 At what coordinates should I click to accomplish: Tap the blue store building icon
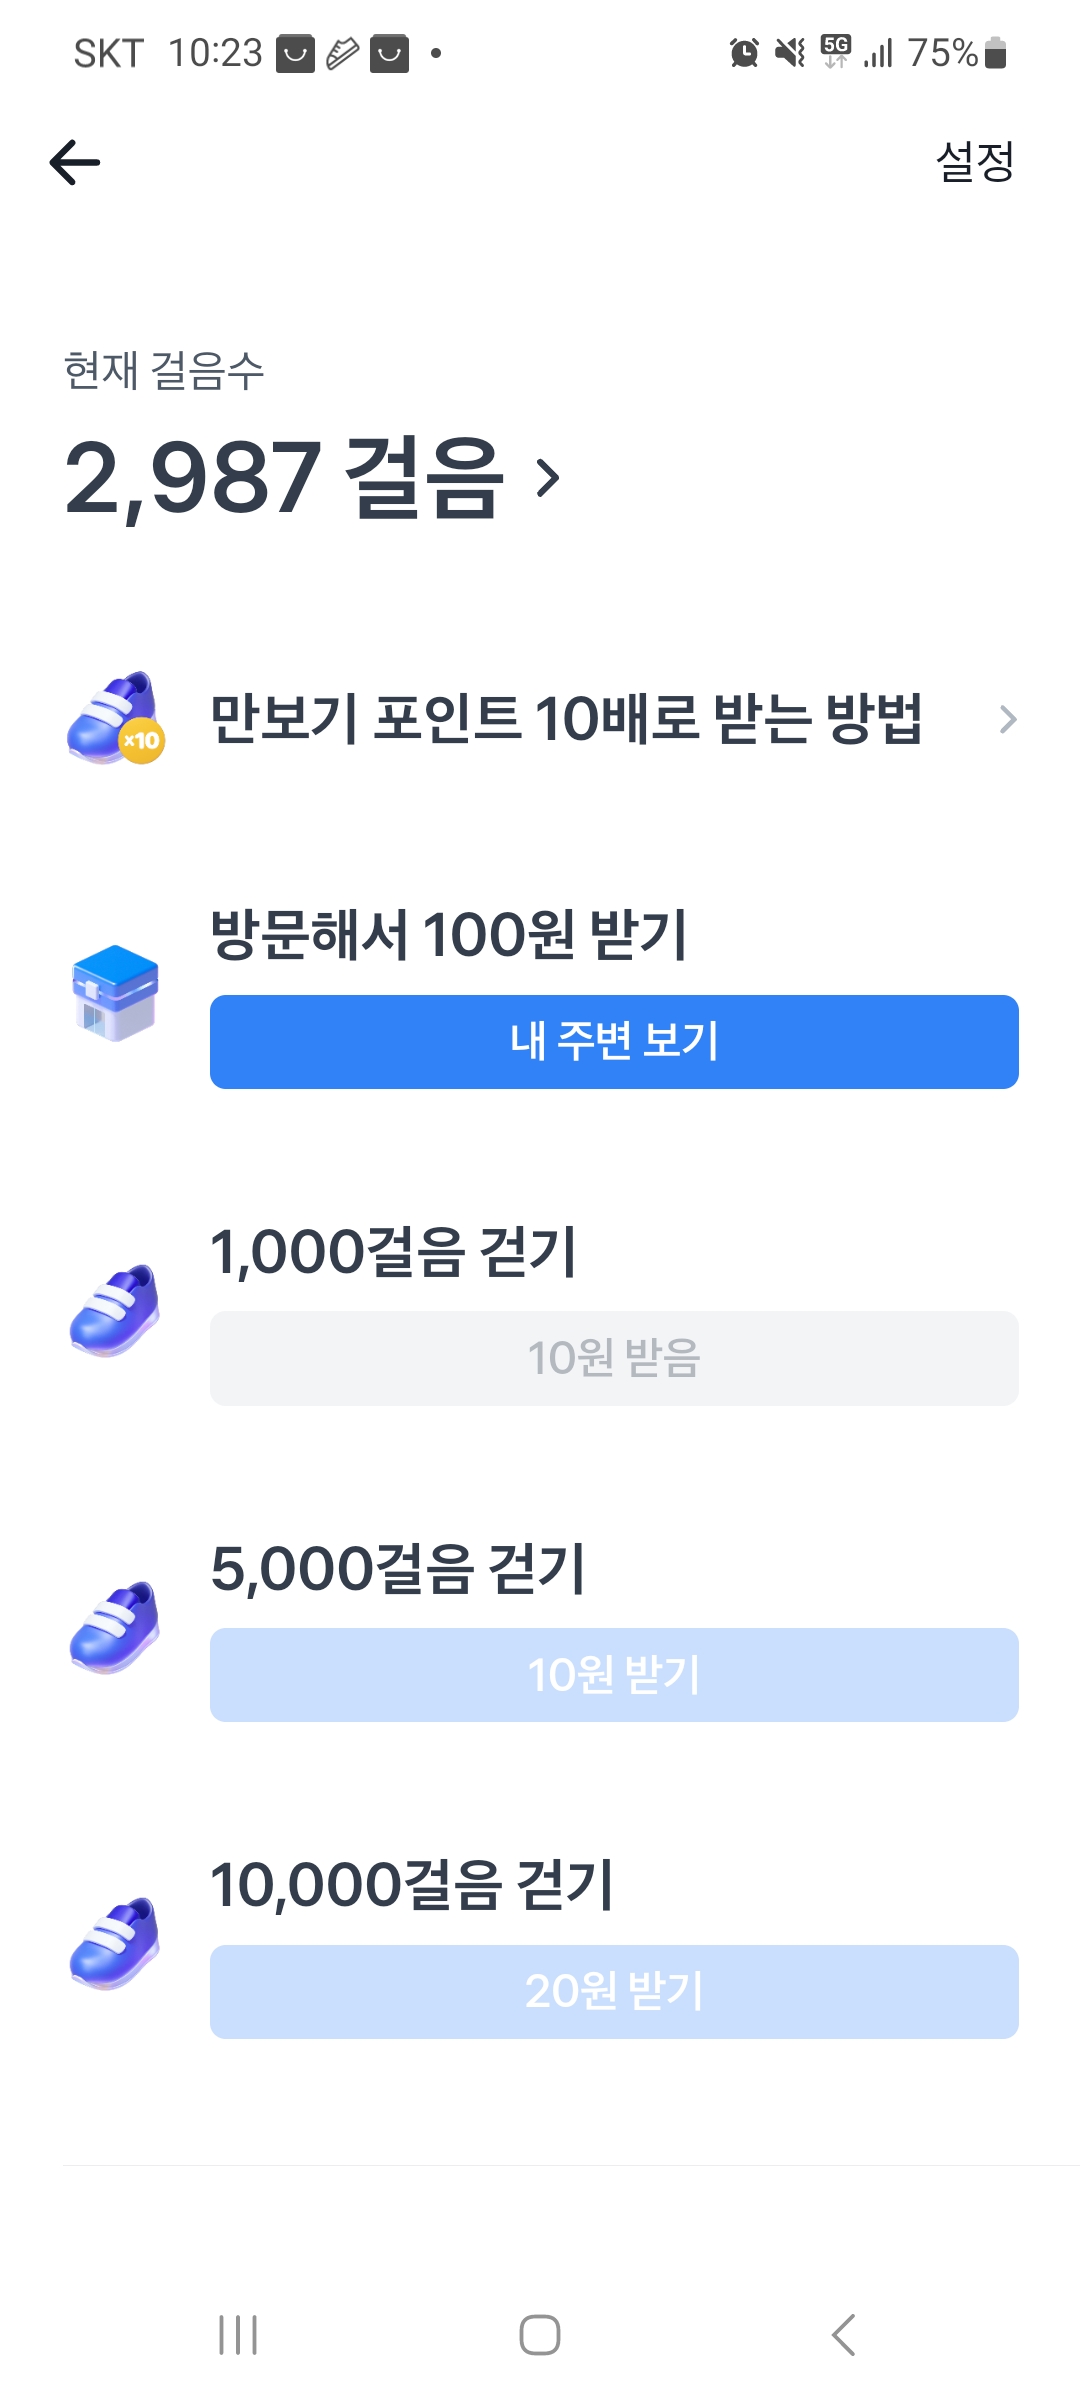115,993
